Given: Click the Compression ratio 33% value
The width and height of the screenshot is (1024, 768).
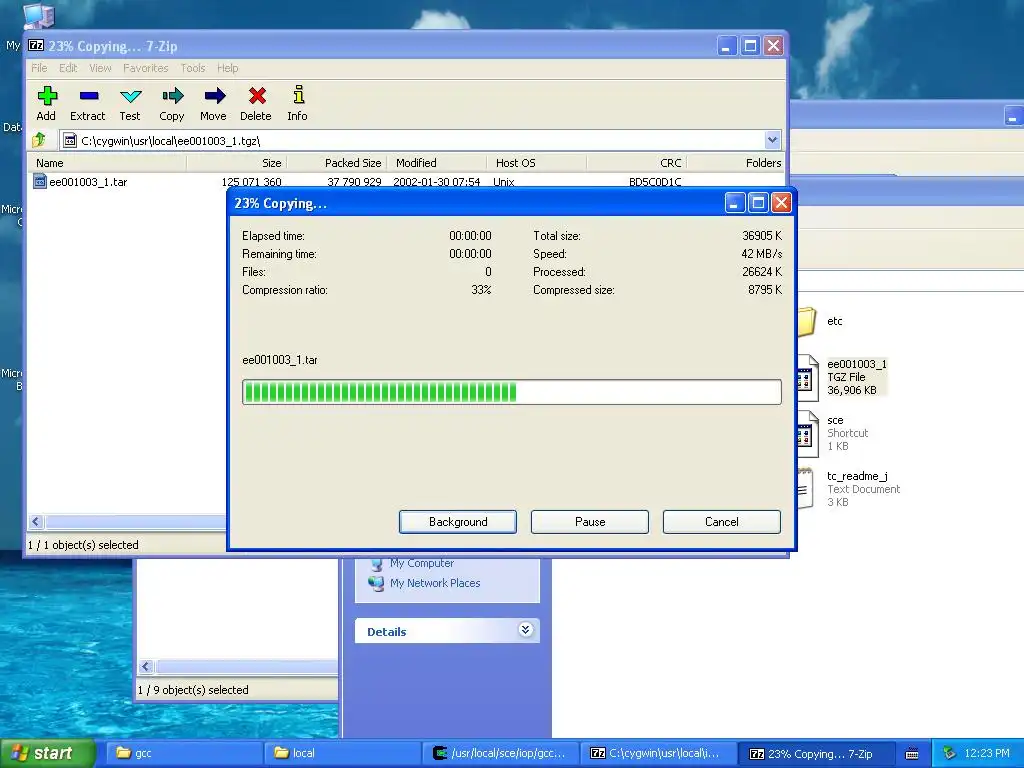Looking at the screenshot, I should (481, 290).
